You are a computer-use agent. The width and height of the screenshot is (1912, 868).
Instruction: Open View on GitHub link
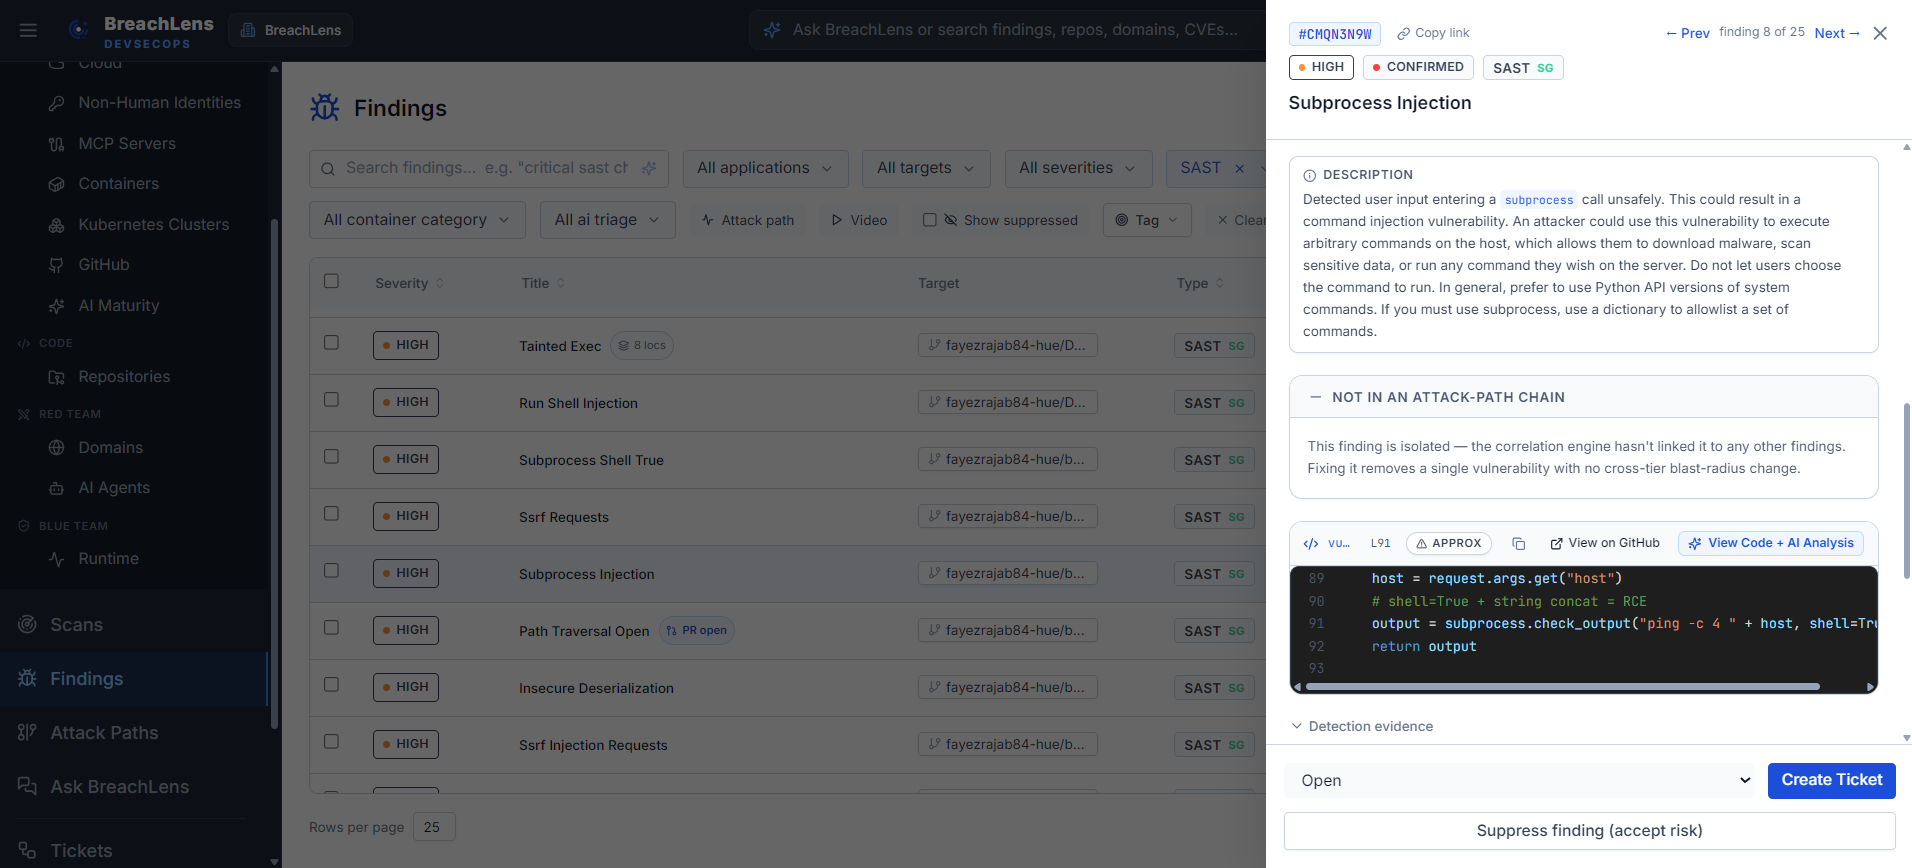pyautogui.click(x=1605, y=543)
